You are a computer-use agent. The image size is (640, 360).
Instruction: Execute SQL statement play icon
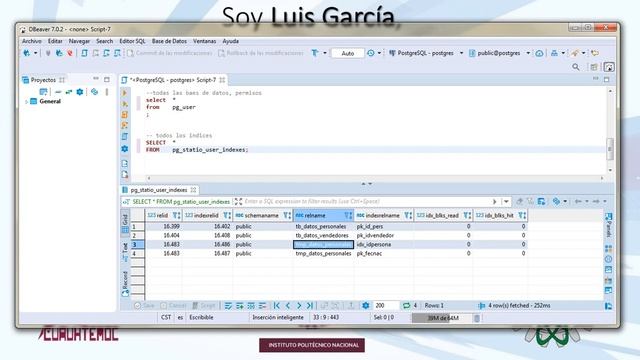point(125,93)
